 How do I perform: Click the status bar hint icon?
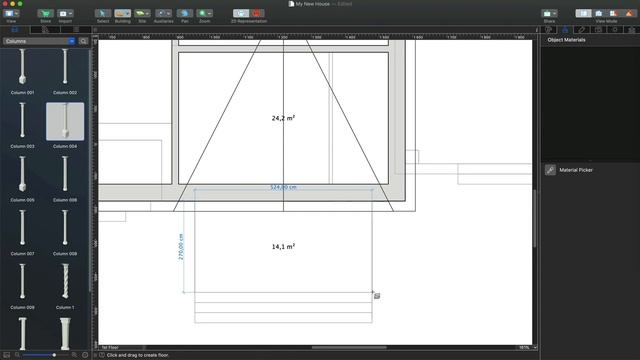click(102, 355)
